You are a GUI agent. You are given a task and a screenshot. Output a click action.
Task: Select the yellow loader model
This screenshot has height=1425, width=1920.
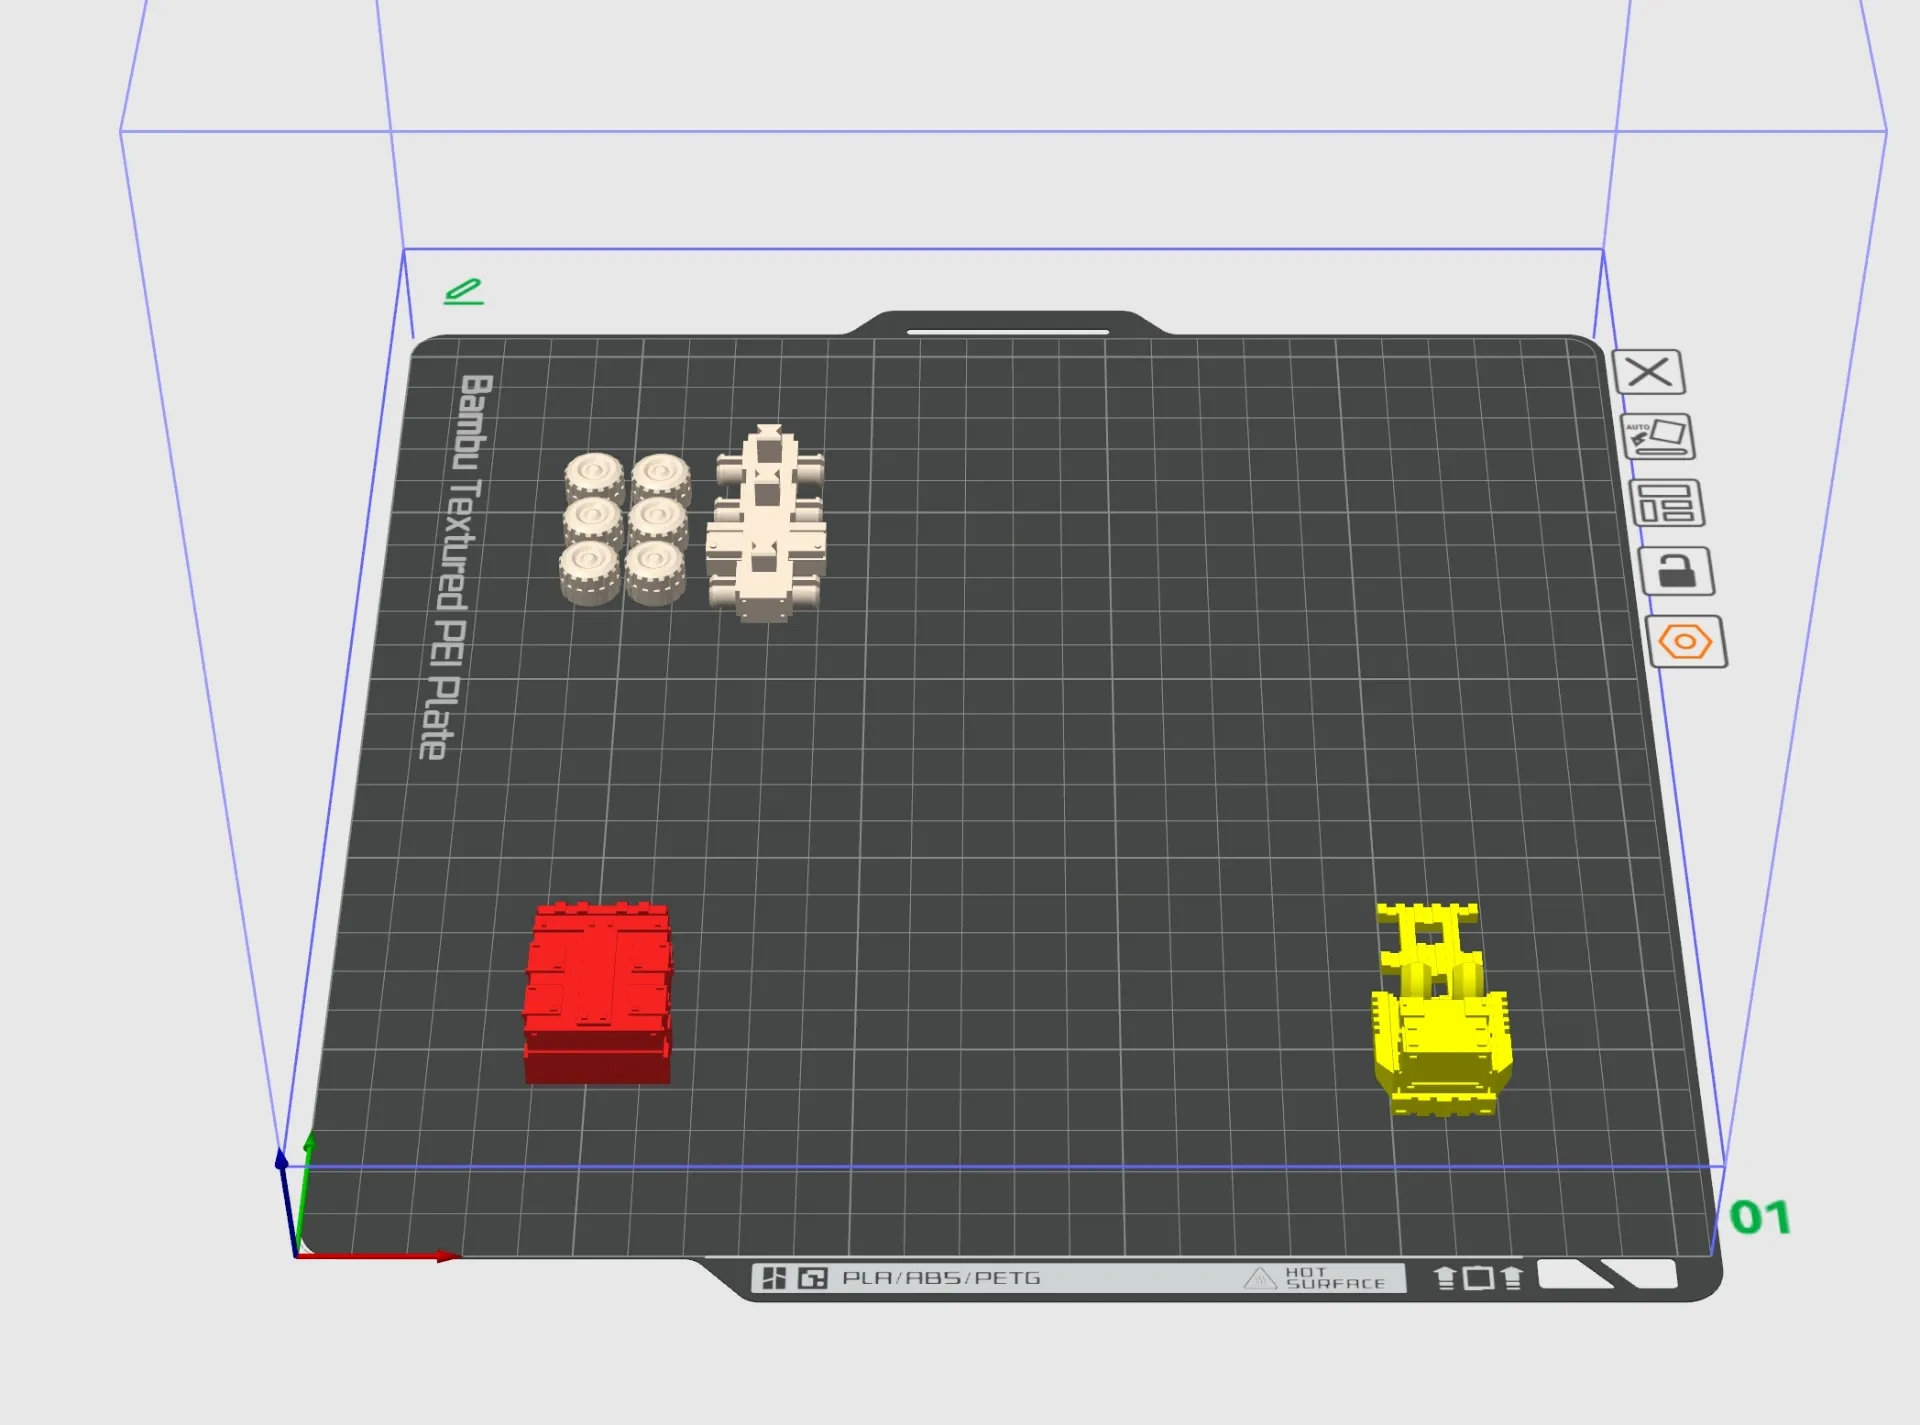(x=1441, y=1008)
